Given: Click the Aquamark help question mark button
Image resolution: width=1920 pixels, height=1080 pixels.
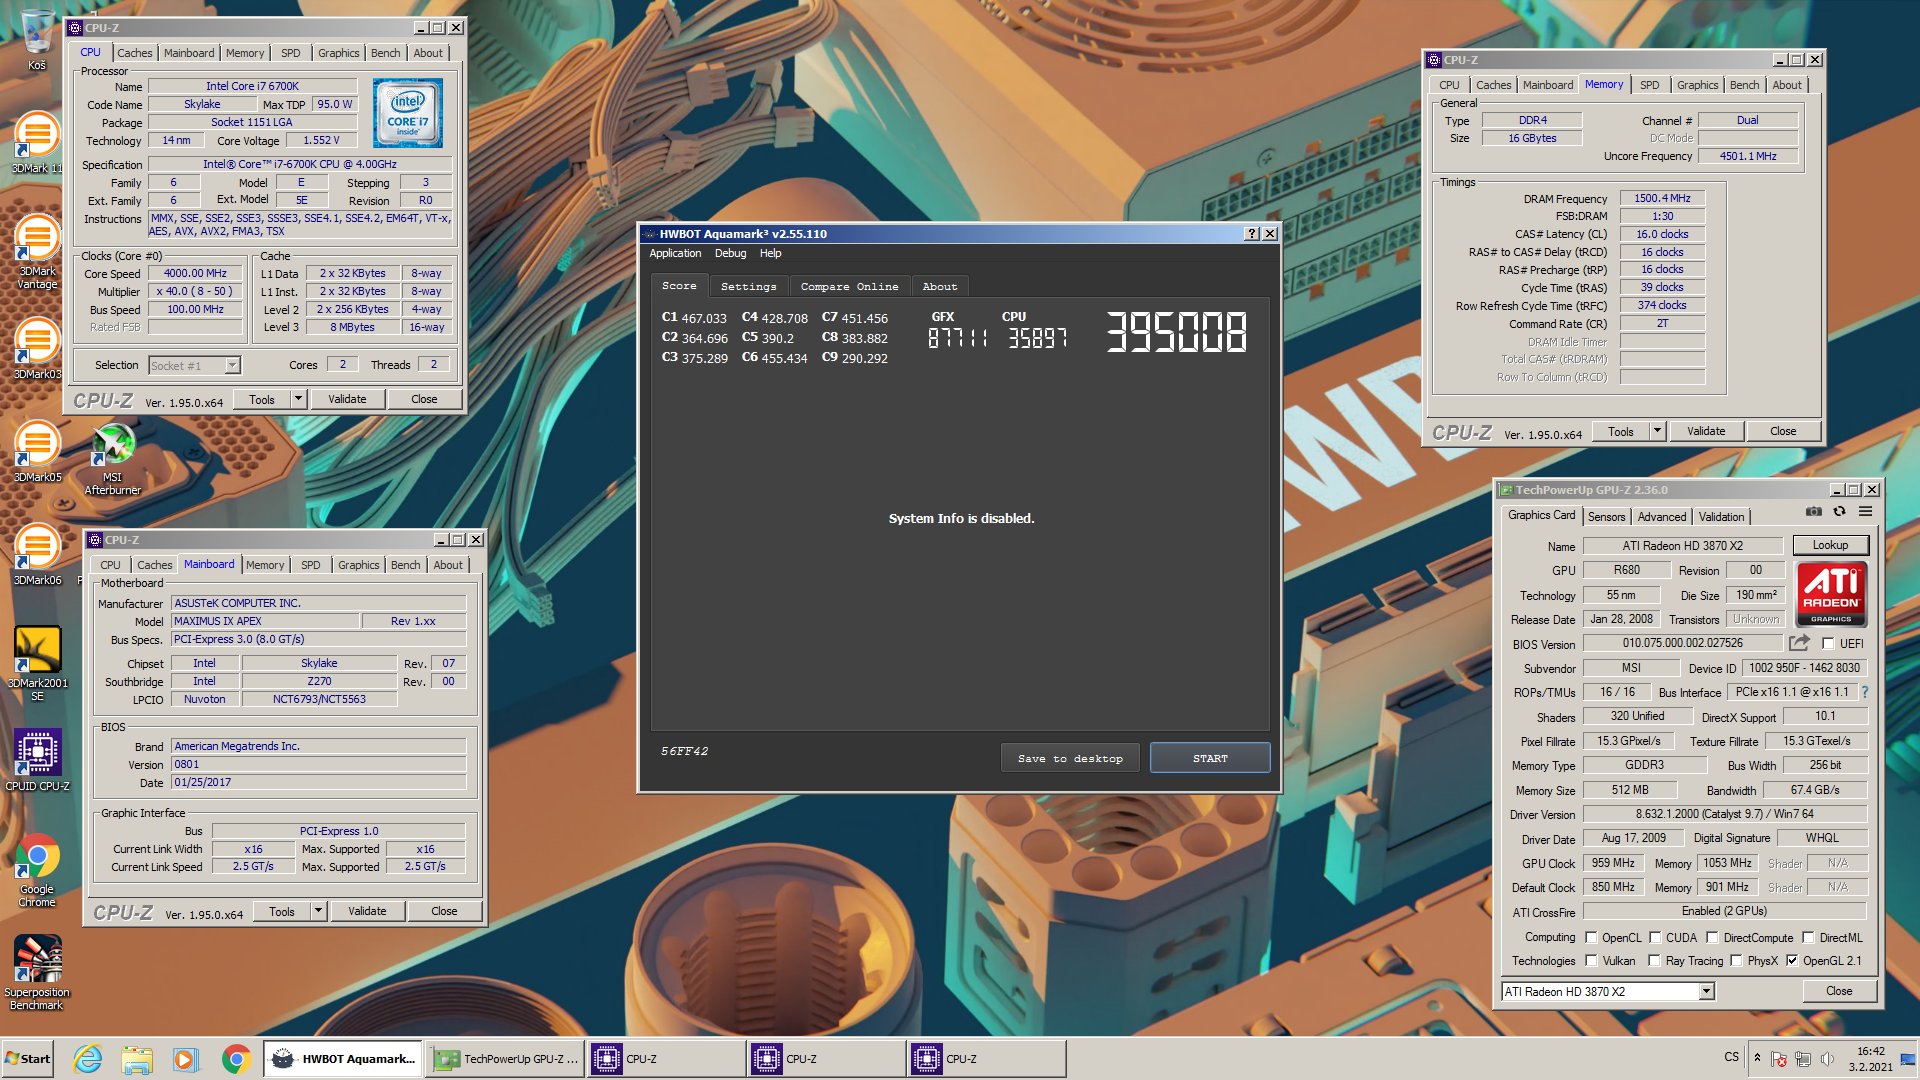Looking at the screenshot, I should click(x=1251, y=234).
